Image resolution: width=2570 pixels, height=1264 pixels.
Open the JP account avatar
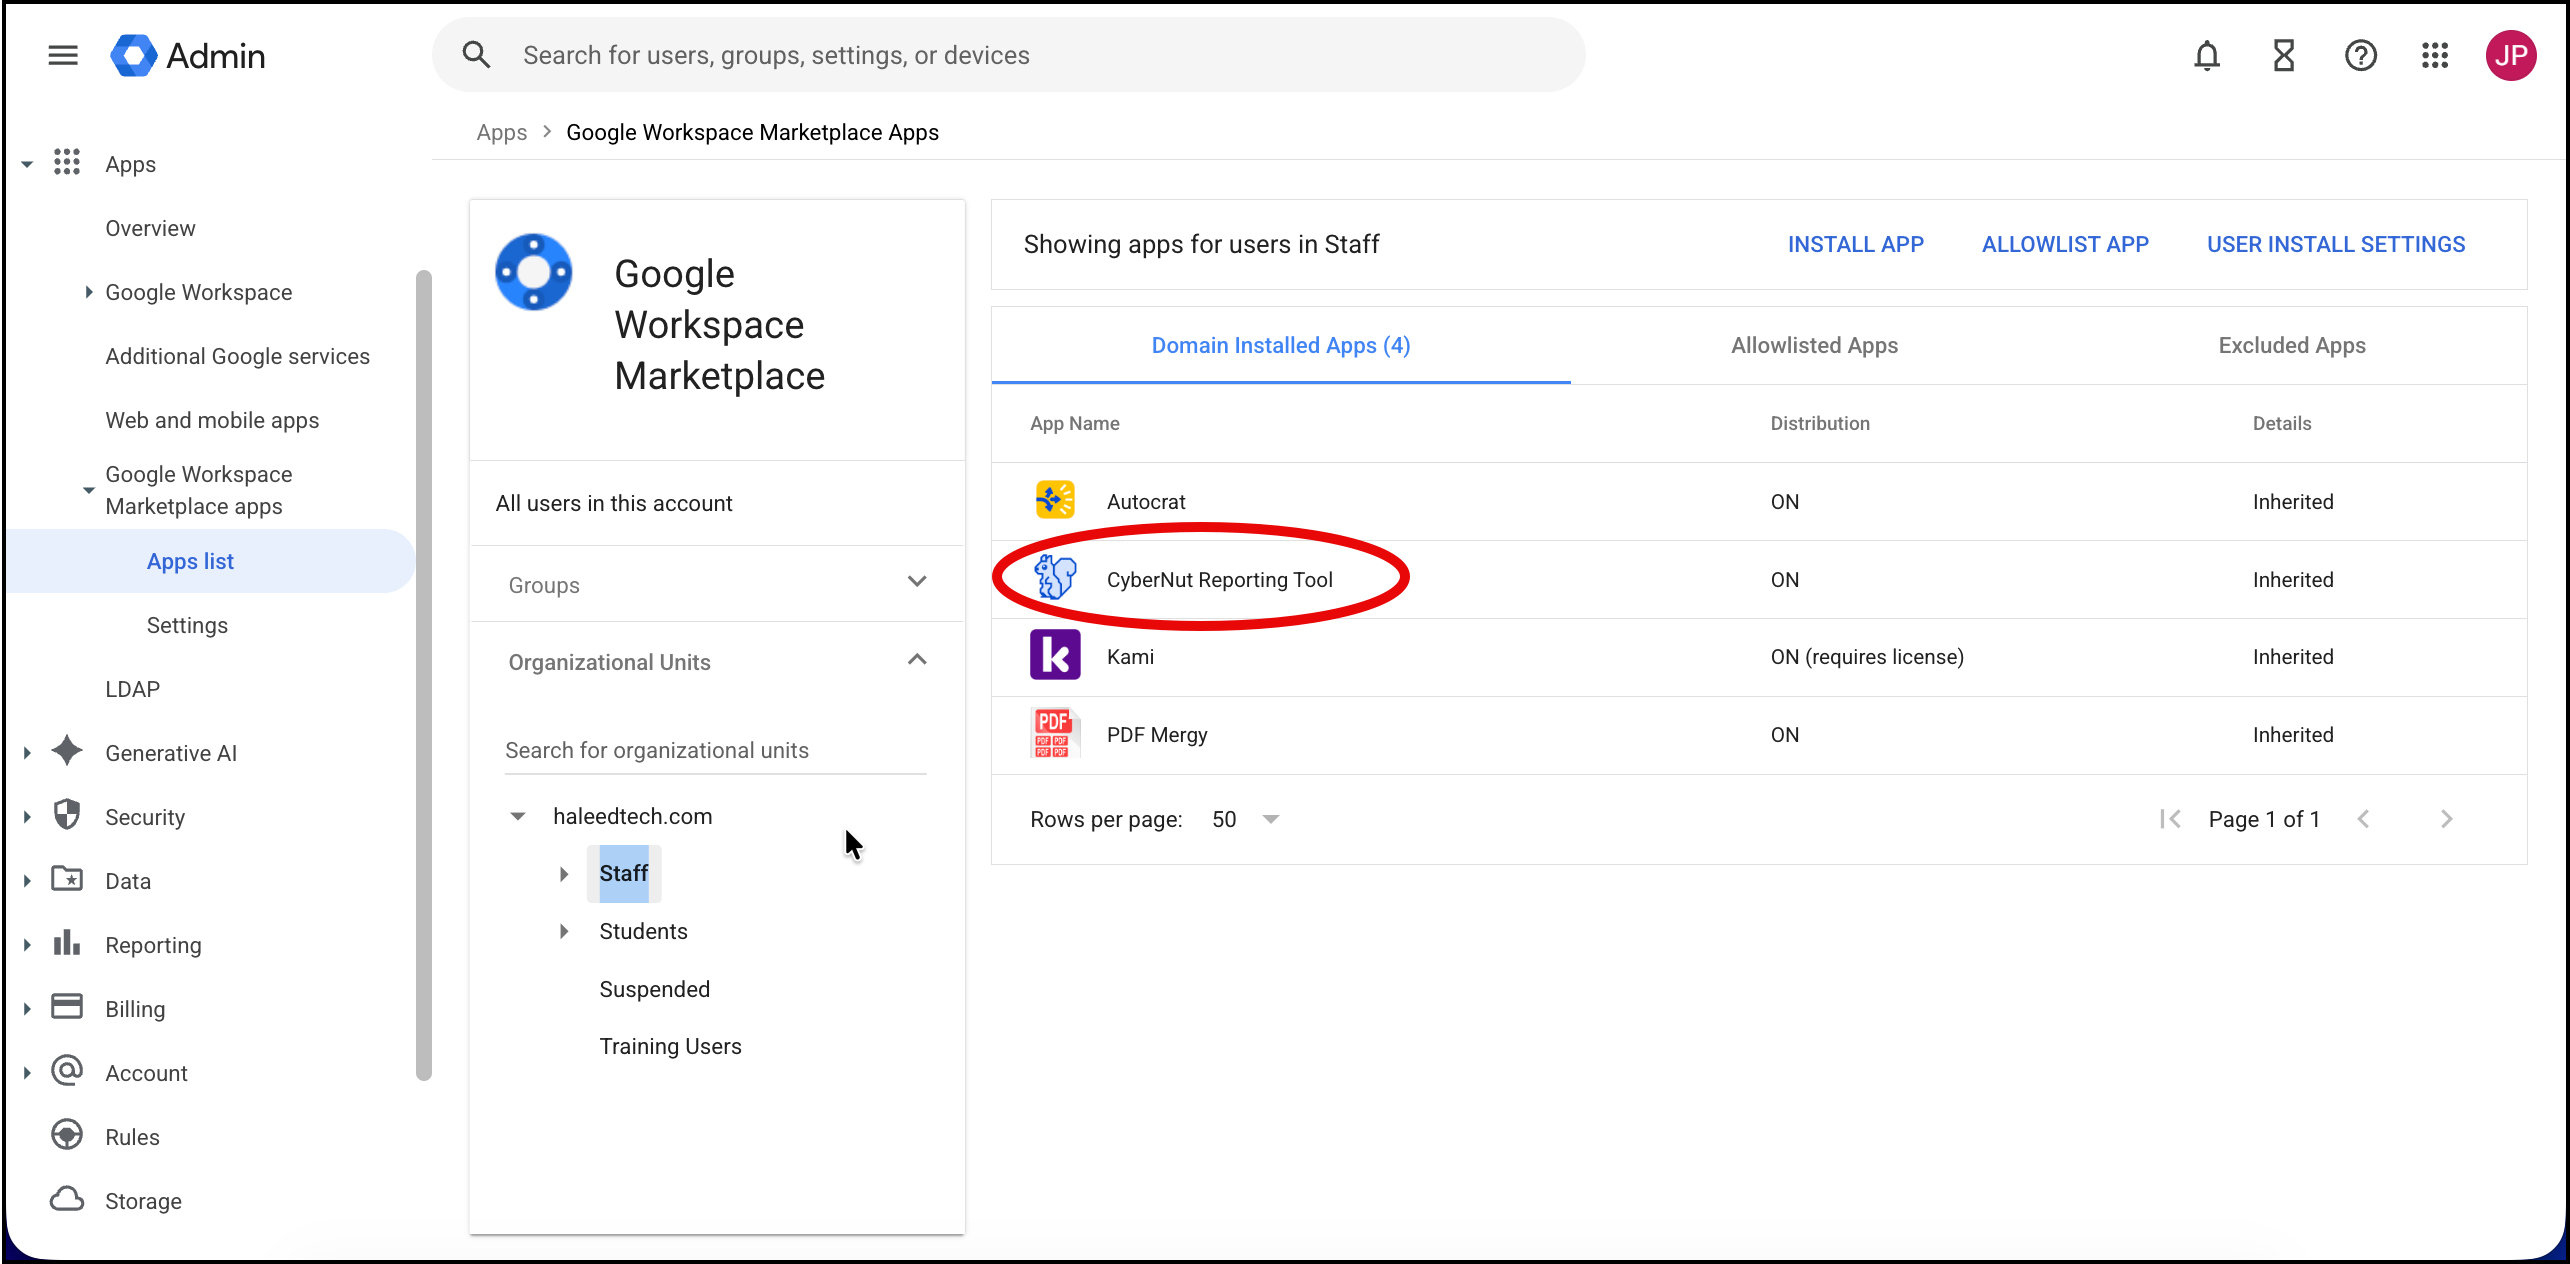2510,55
